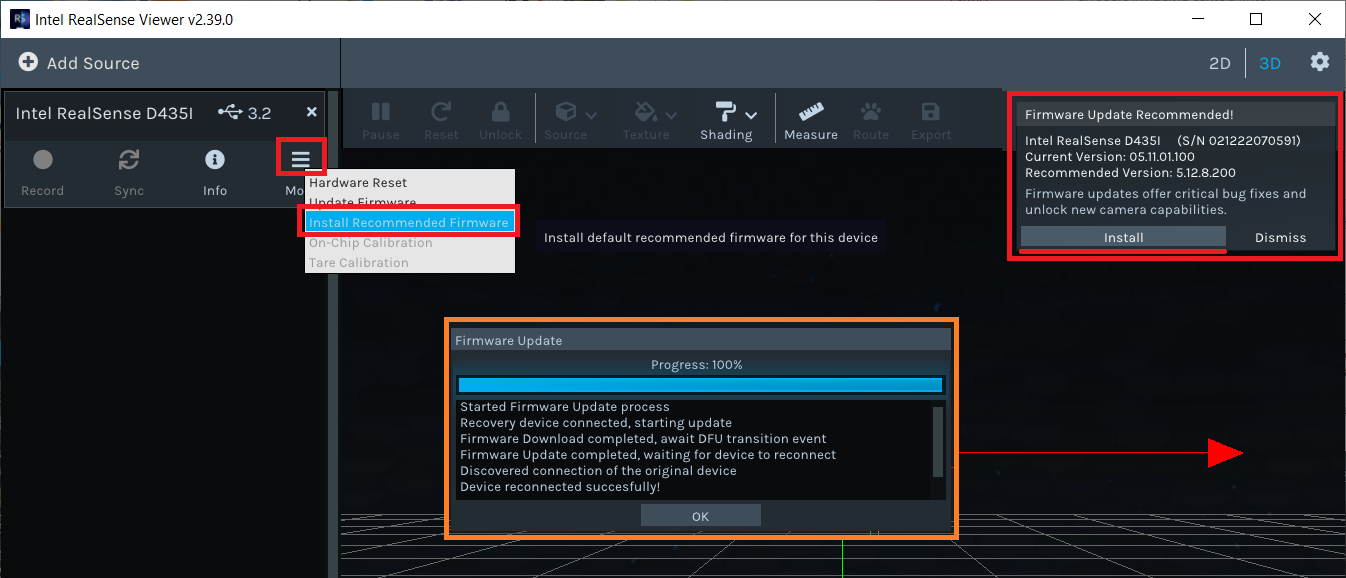Open the device Info icon

(x=215, y=160)
